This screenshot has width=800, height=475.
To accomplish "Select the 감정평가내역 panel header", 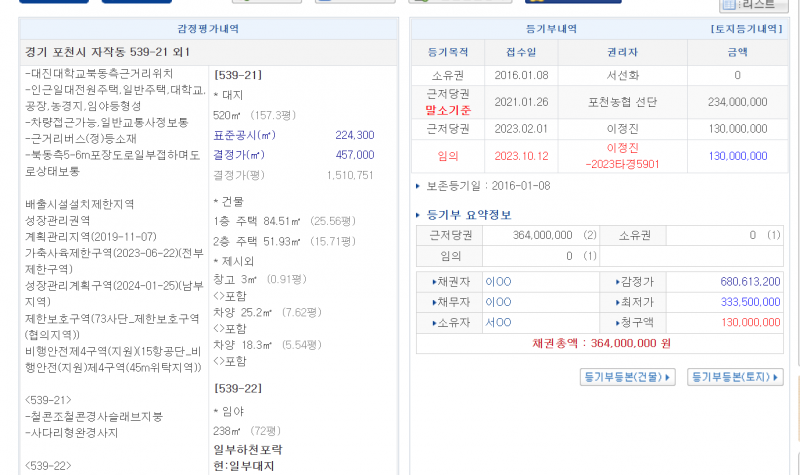I will tap(207, 30).
